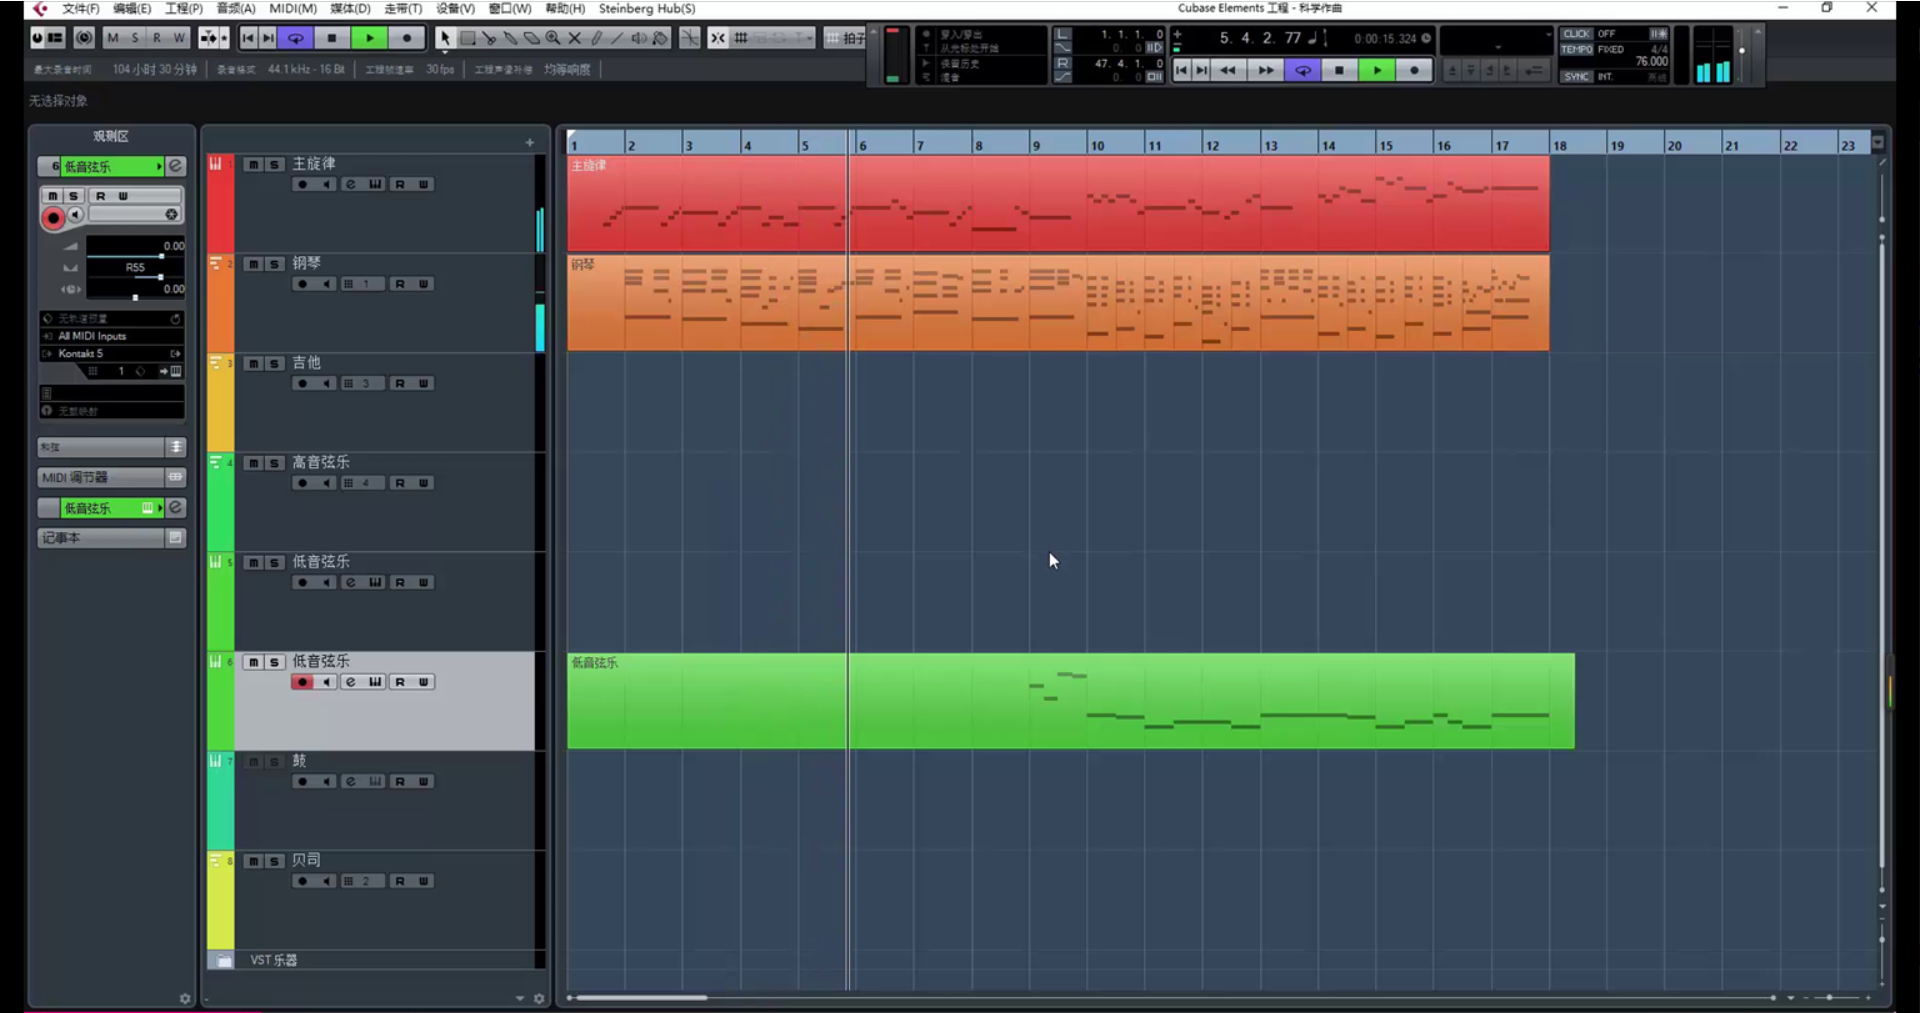Screen dimensions: 1920x1013
Task: Select the Split scissors tool
Action: [489, 38]
